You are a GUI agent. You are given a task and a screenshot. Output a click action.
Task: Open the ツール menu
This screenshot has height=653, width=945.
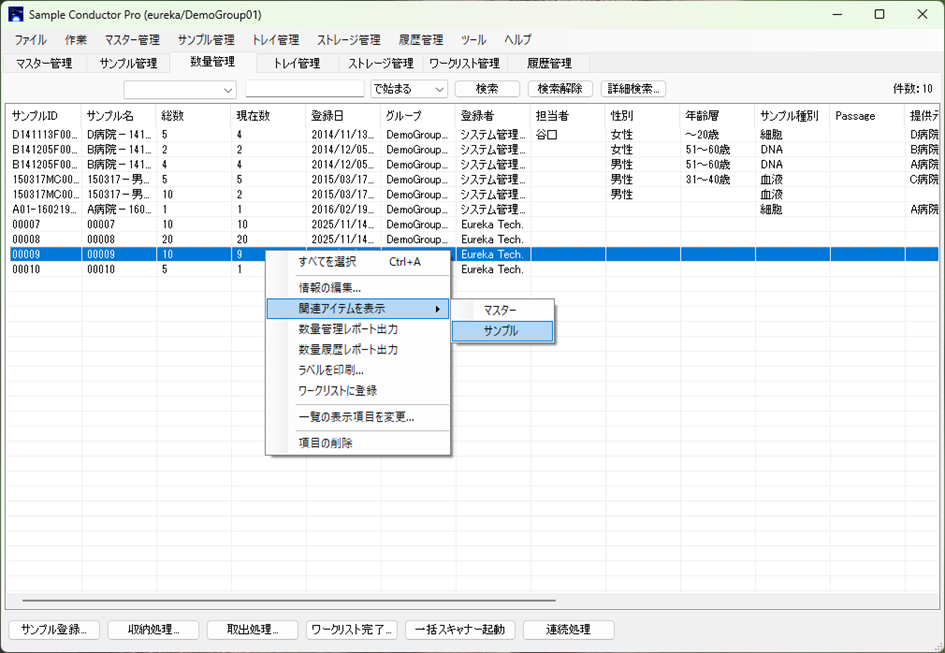tap(473, 40)
